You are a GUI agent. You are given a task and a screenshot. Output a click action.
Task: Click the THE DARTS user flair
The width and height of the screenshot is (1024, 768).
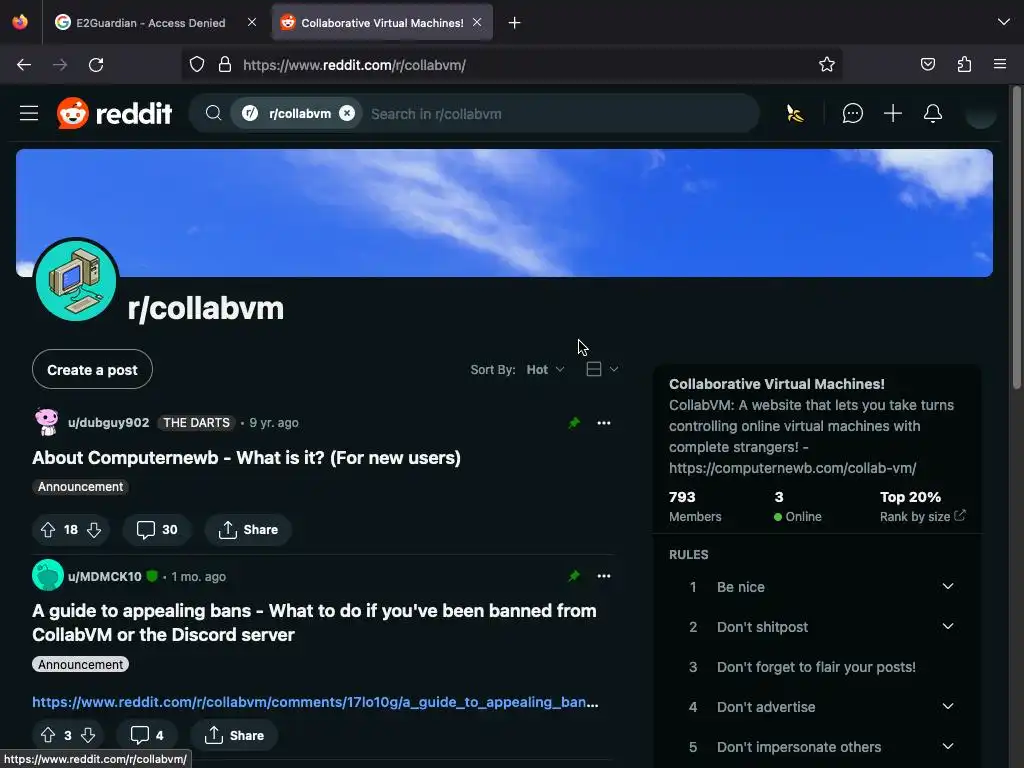pyautogui.click(x=196, y=423)
